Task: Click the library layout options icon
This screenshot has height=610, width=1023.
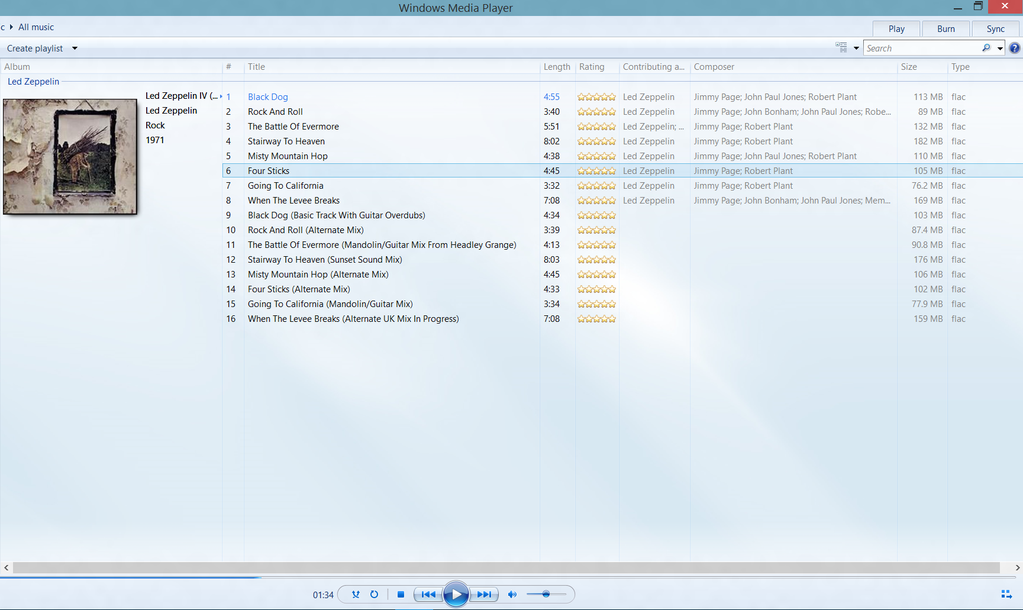Action: 840,46
